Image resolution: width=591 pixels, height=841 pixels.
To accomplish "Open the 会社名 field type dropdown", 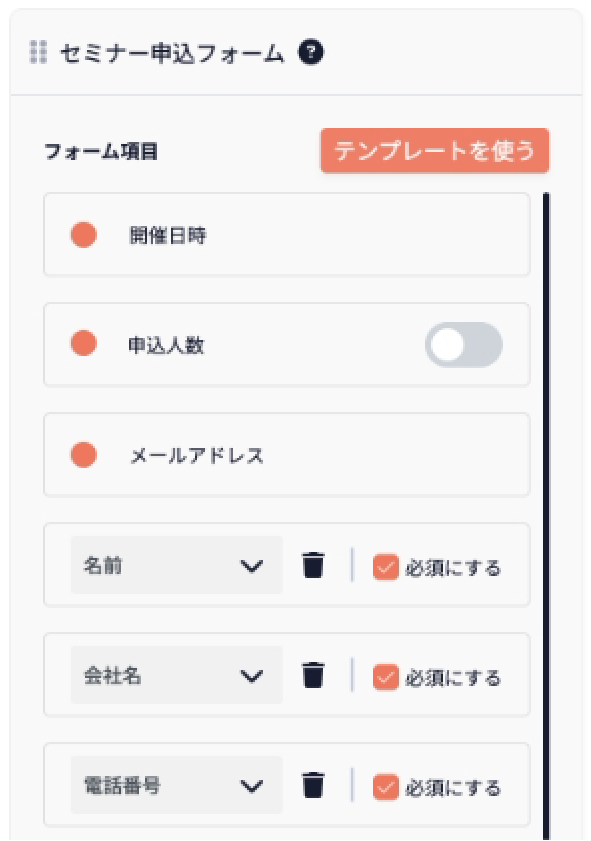I will (x=176, y=675).
